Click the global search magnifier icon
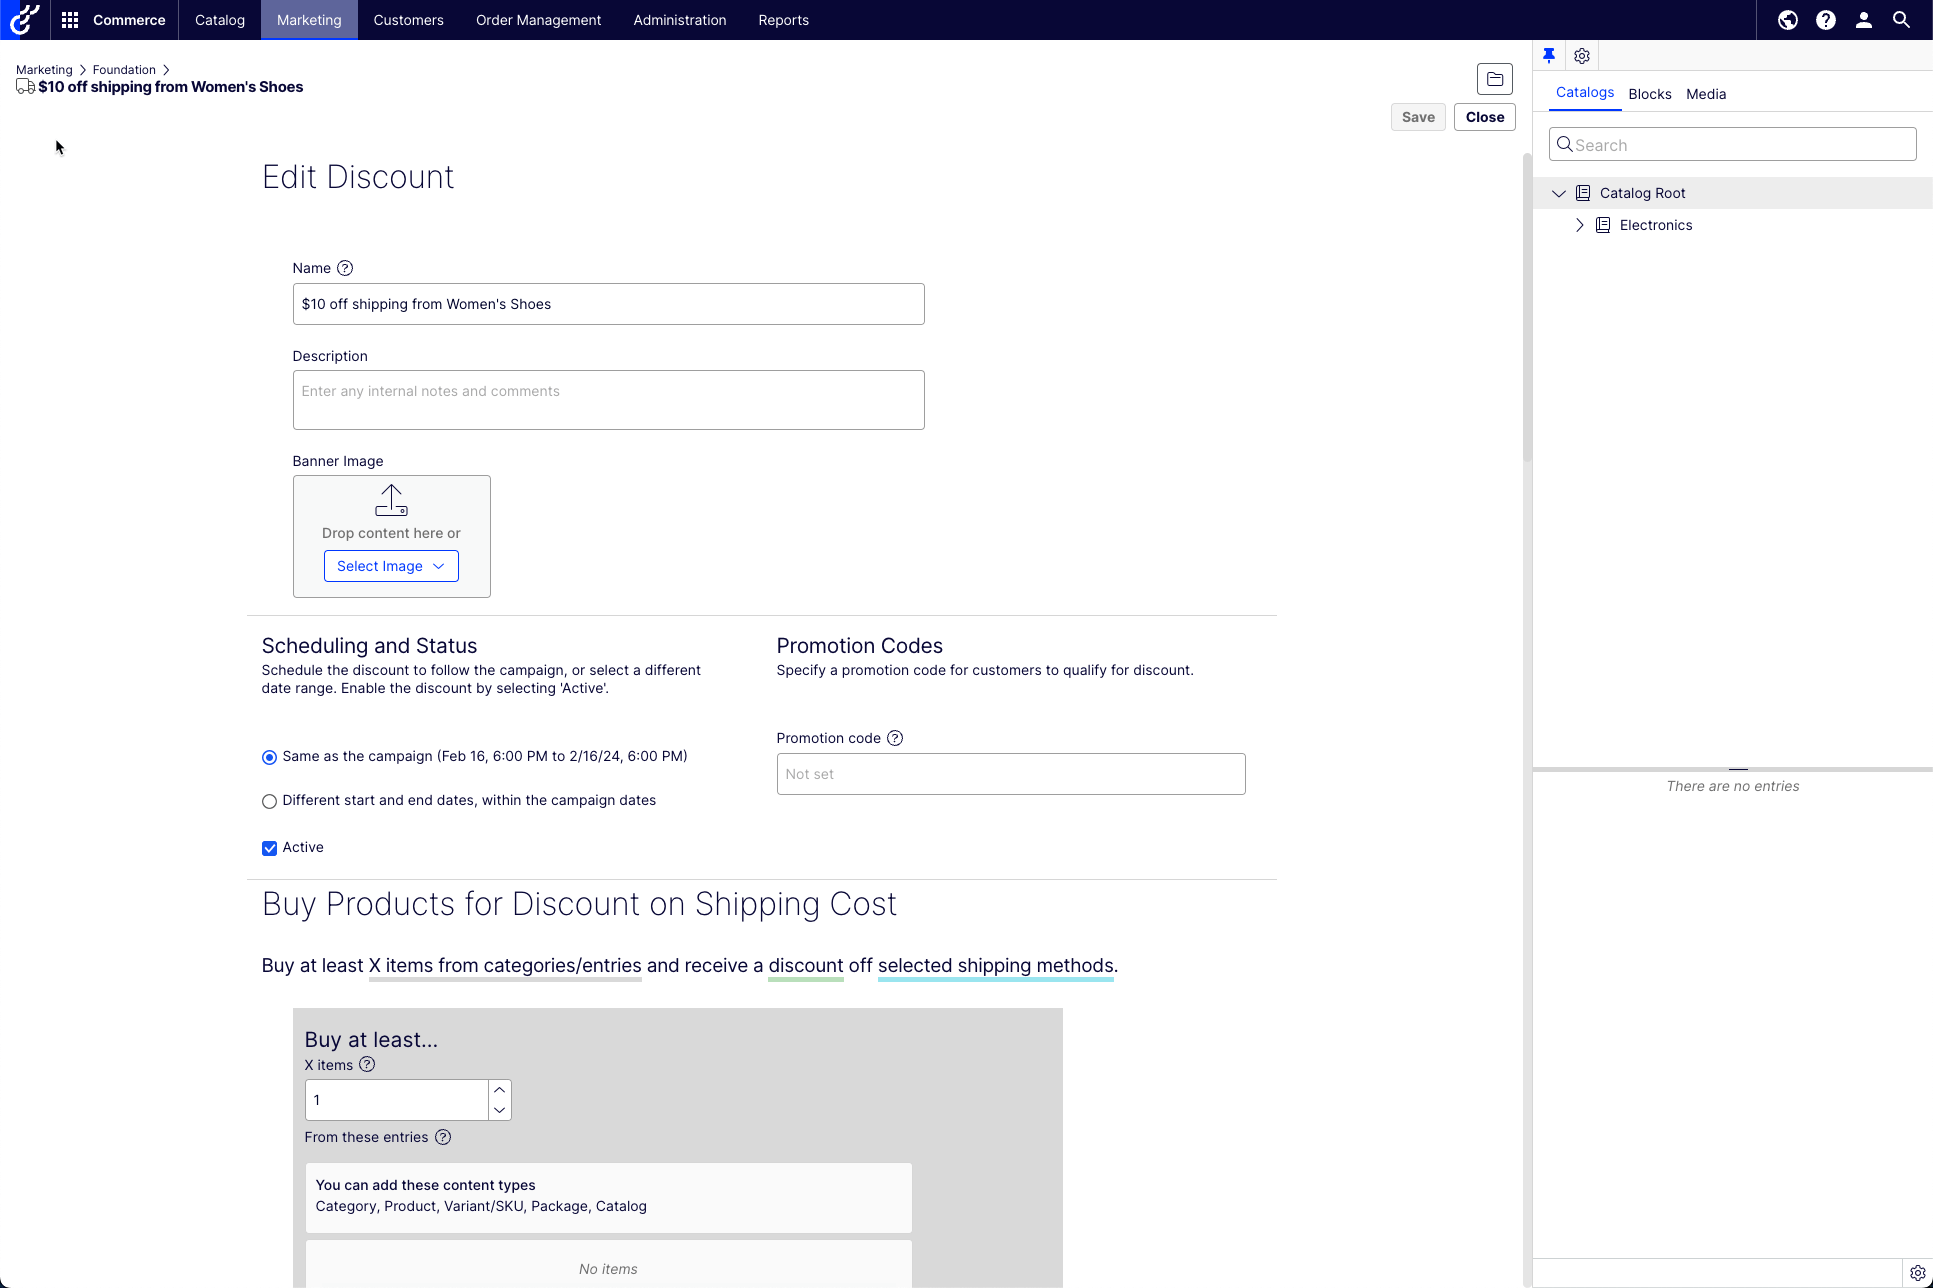This screenshot has width=1933, height=1288. (1902, 20)
